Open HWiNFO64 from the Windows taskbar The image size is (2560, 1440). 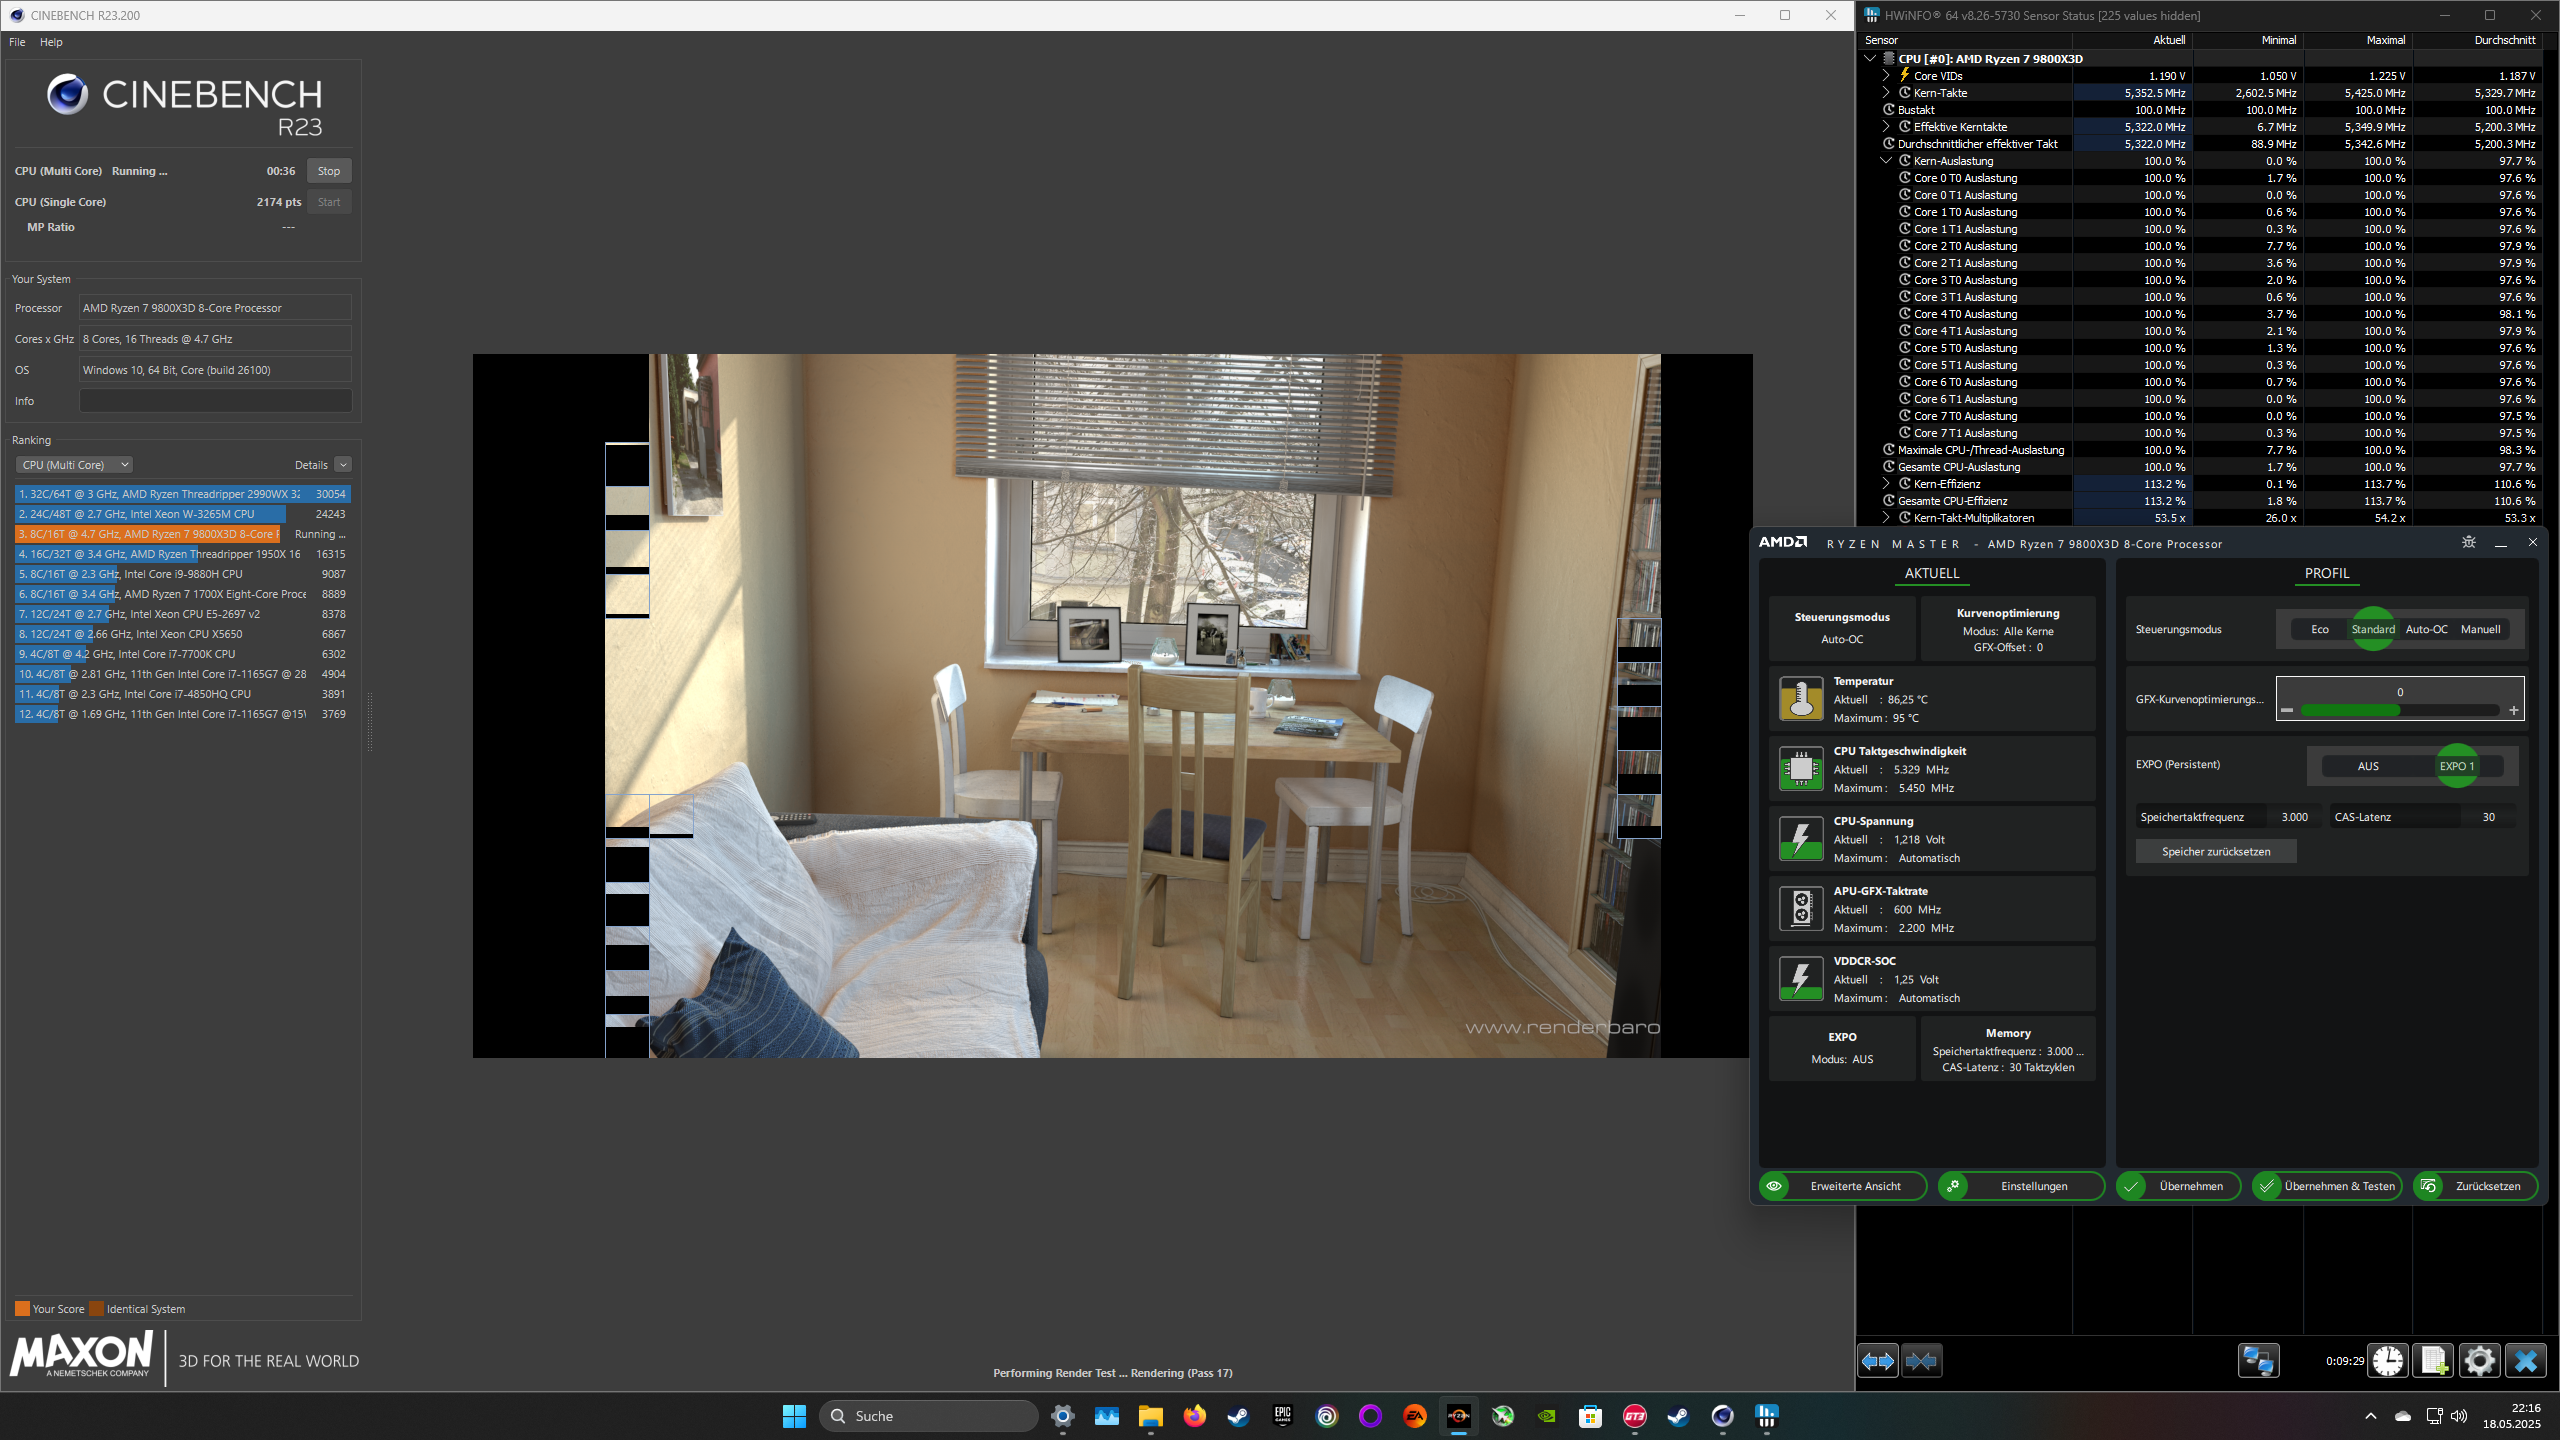[x=1765, y=1416]
